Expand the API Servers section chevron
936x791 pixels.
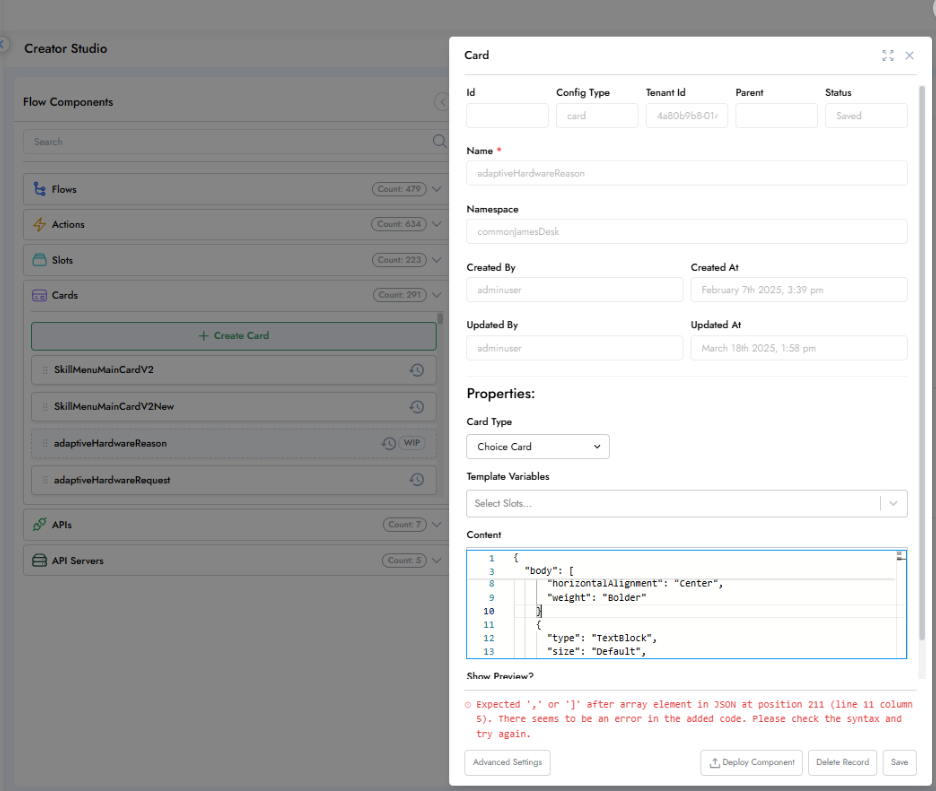point(436,561)
